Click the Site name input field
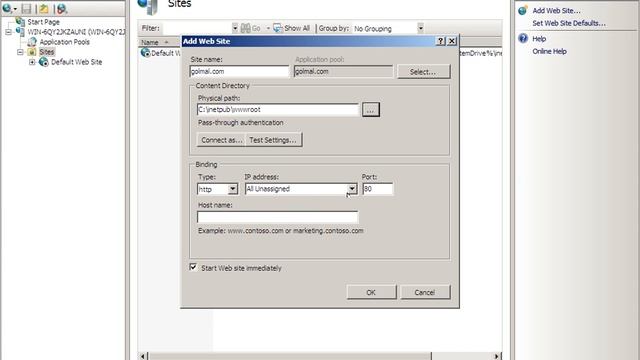This screenshot has width=640, height=360. (x=239, y=71)
